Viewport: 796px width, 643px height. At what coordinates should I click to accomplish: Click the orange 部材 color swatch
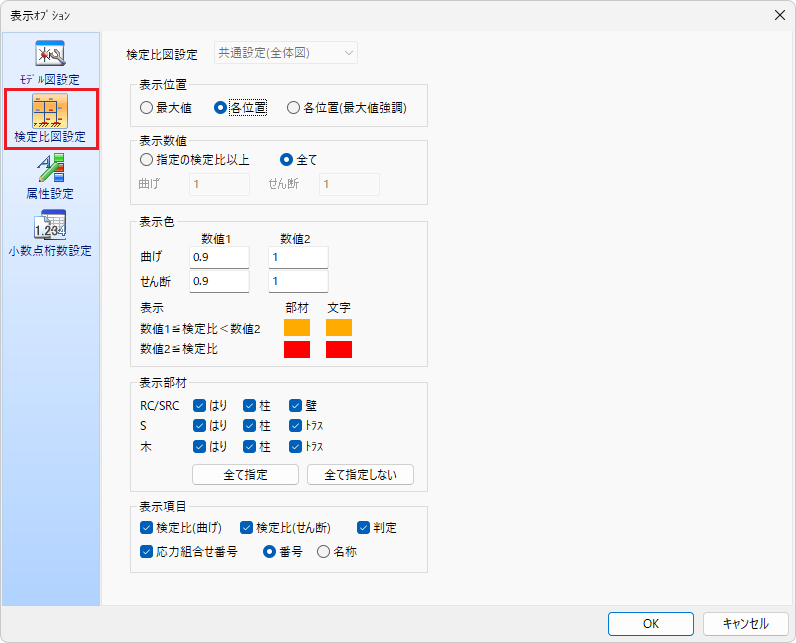[297, 327]
